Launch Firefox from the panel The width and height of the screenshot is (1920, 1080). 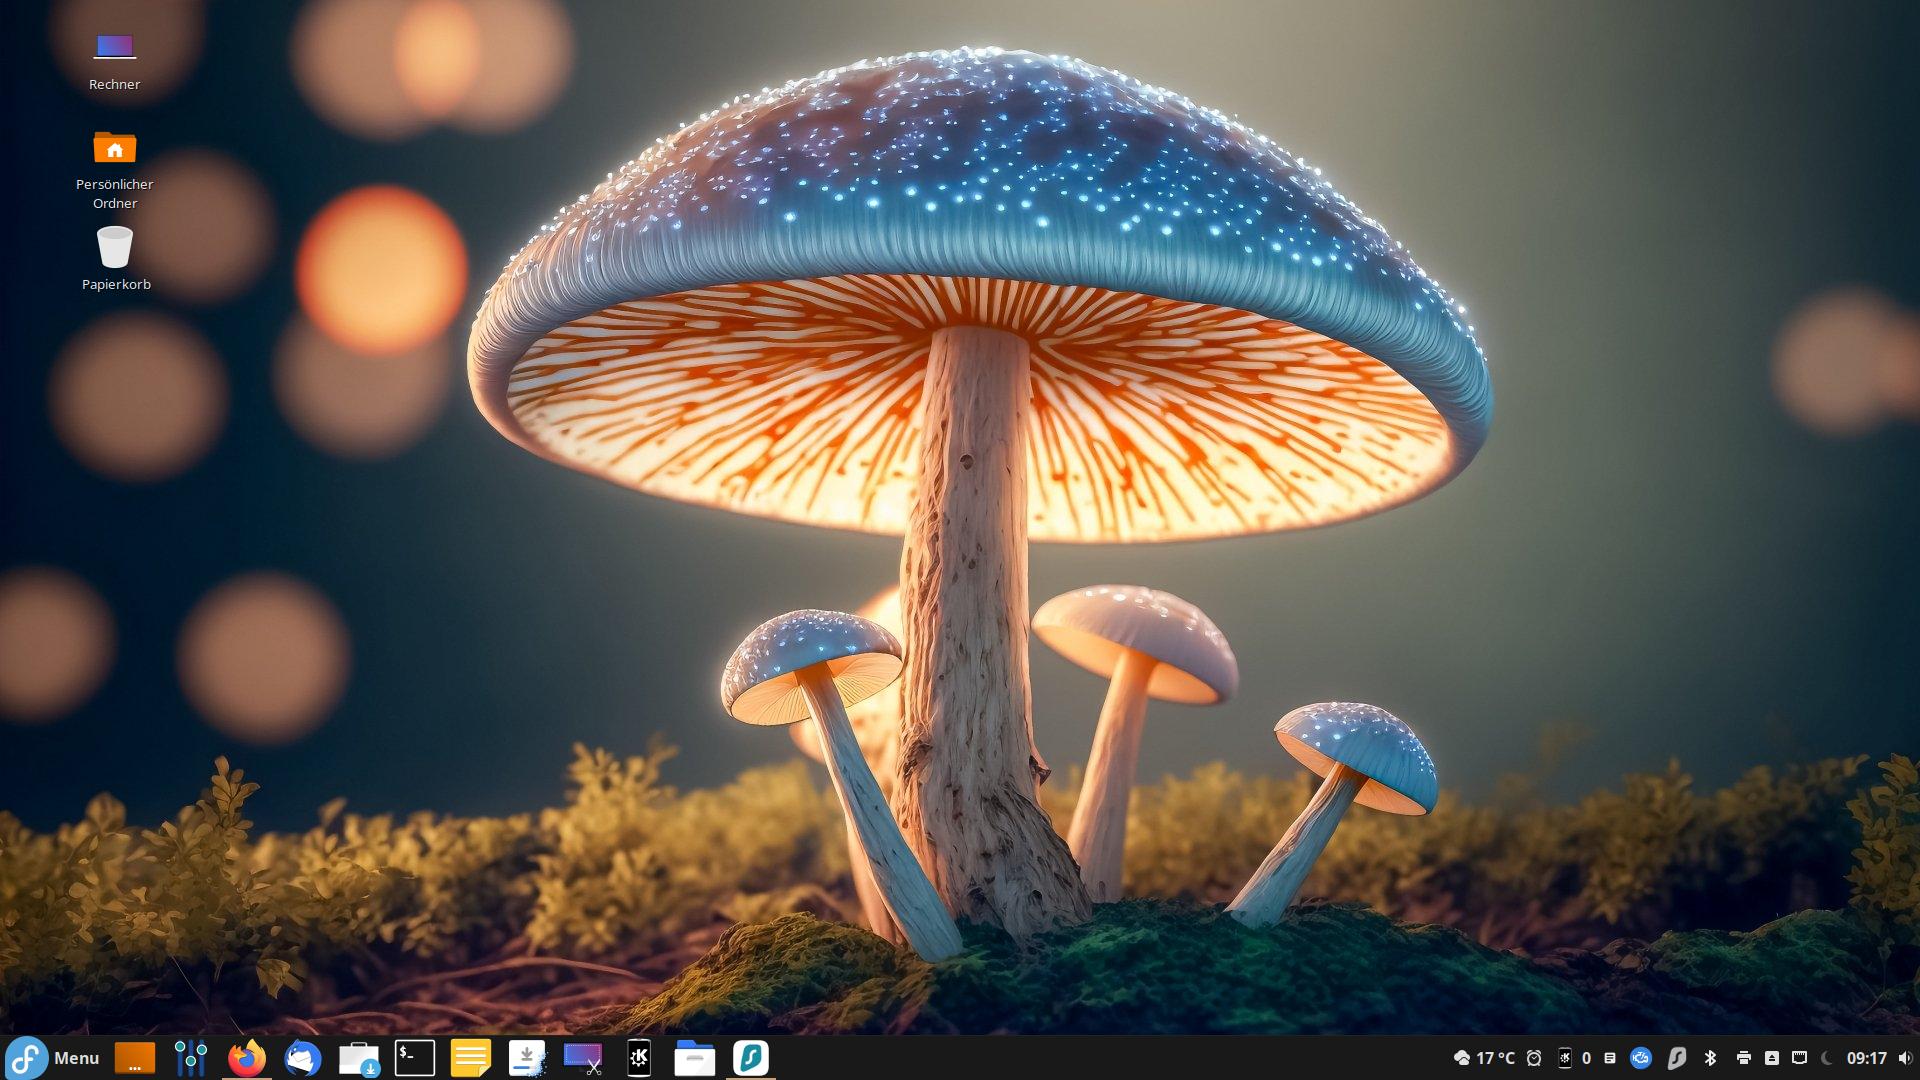coord(247,1058)
